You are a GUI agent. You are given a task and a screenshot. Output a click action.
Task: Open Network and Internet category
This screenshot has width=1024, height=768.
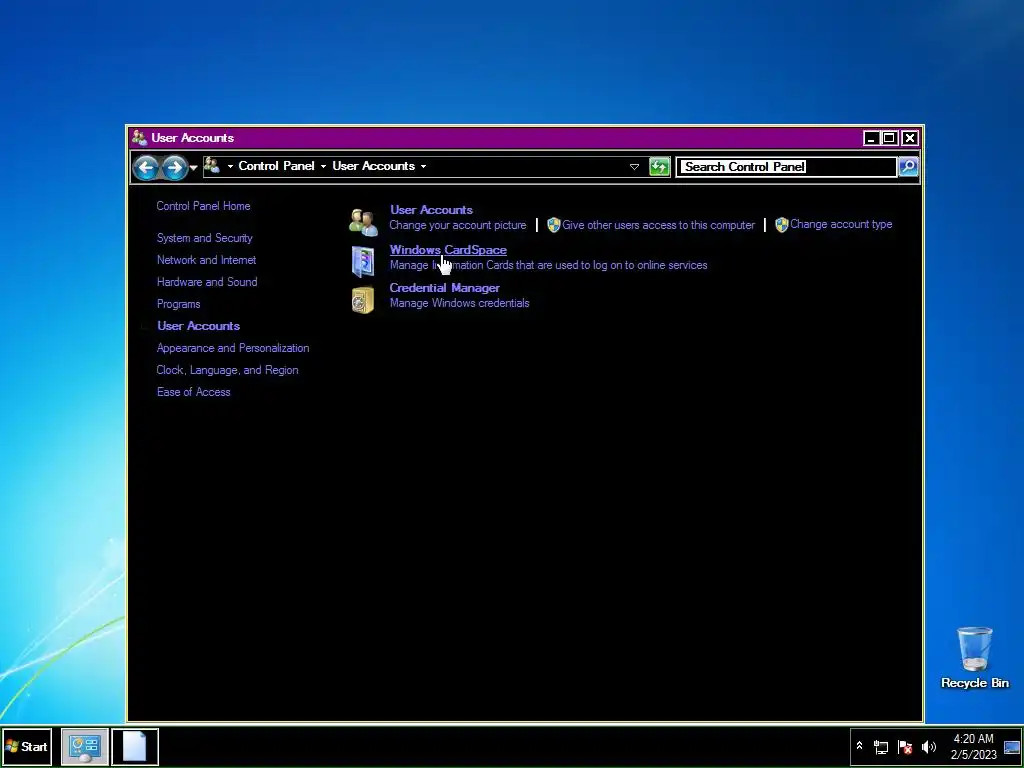(x=206, y=260)
